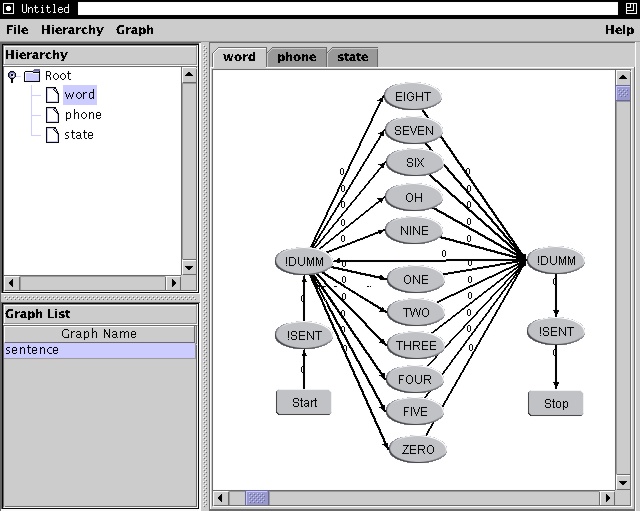Select the word item in hierarchy tree

tap(80, 95)
